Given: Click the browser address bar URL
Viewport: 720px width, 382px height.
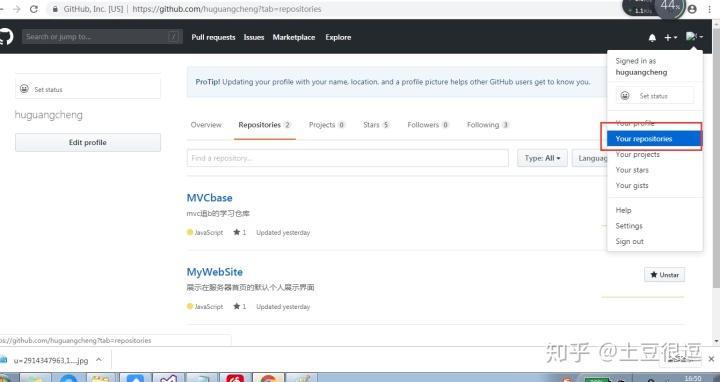Looking at the screenshot, I should (227, 9).
